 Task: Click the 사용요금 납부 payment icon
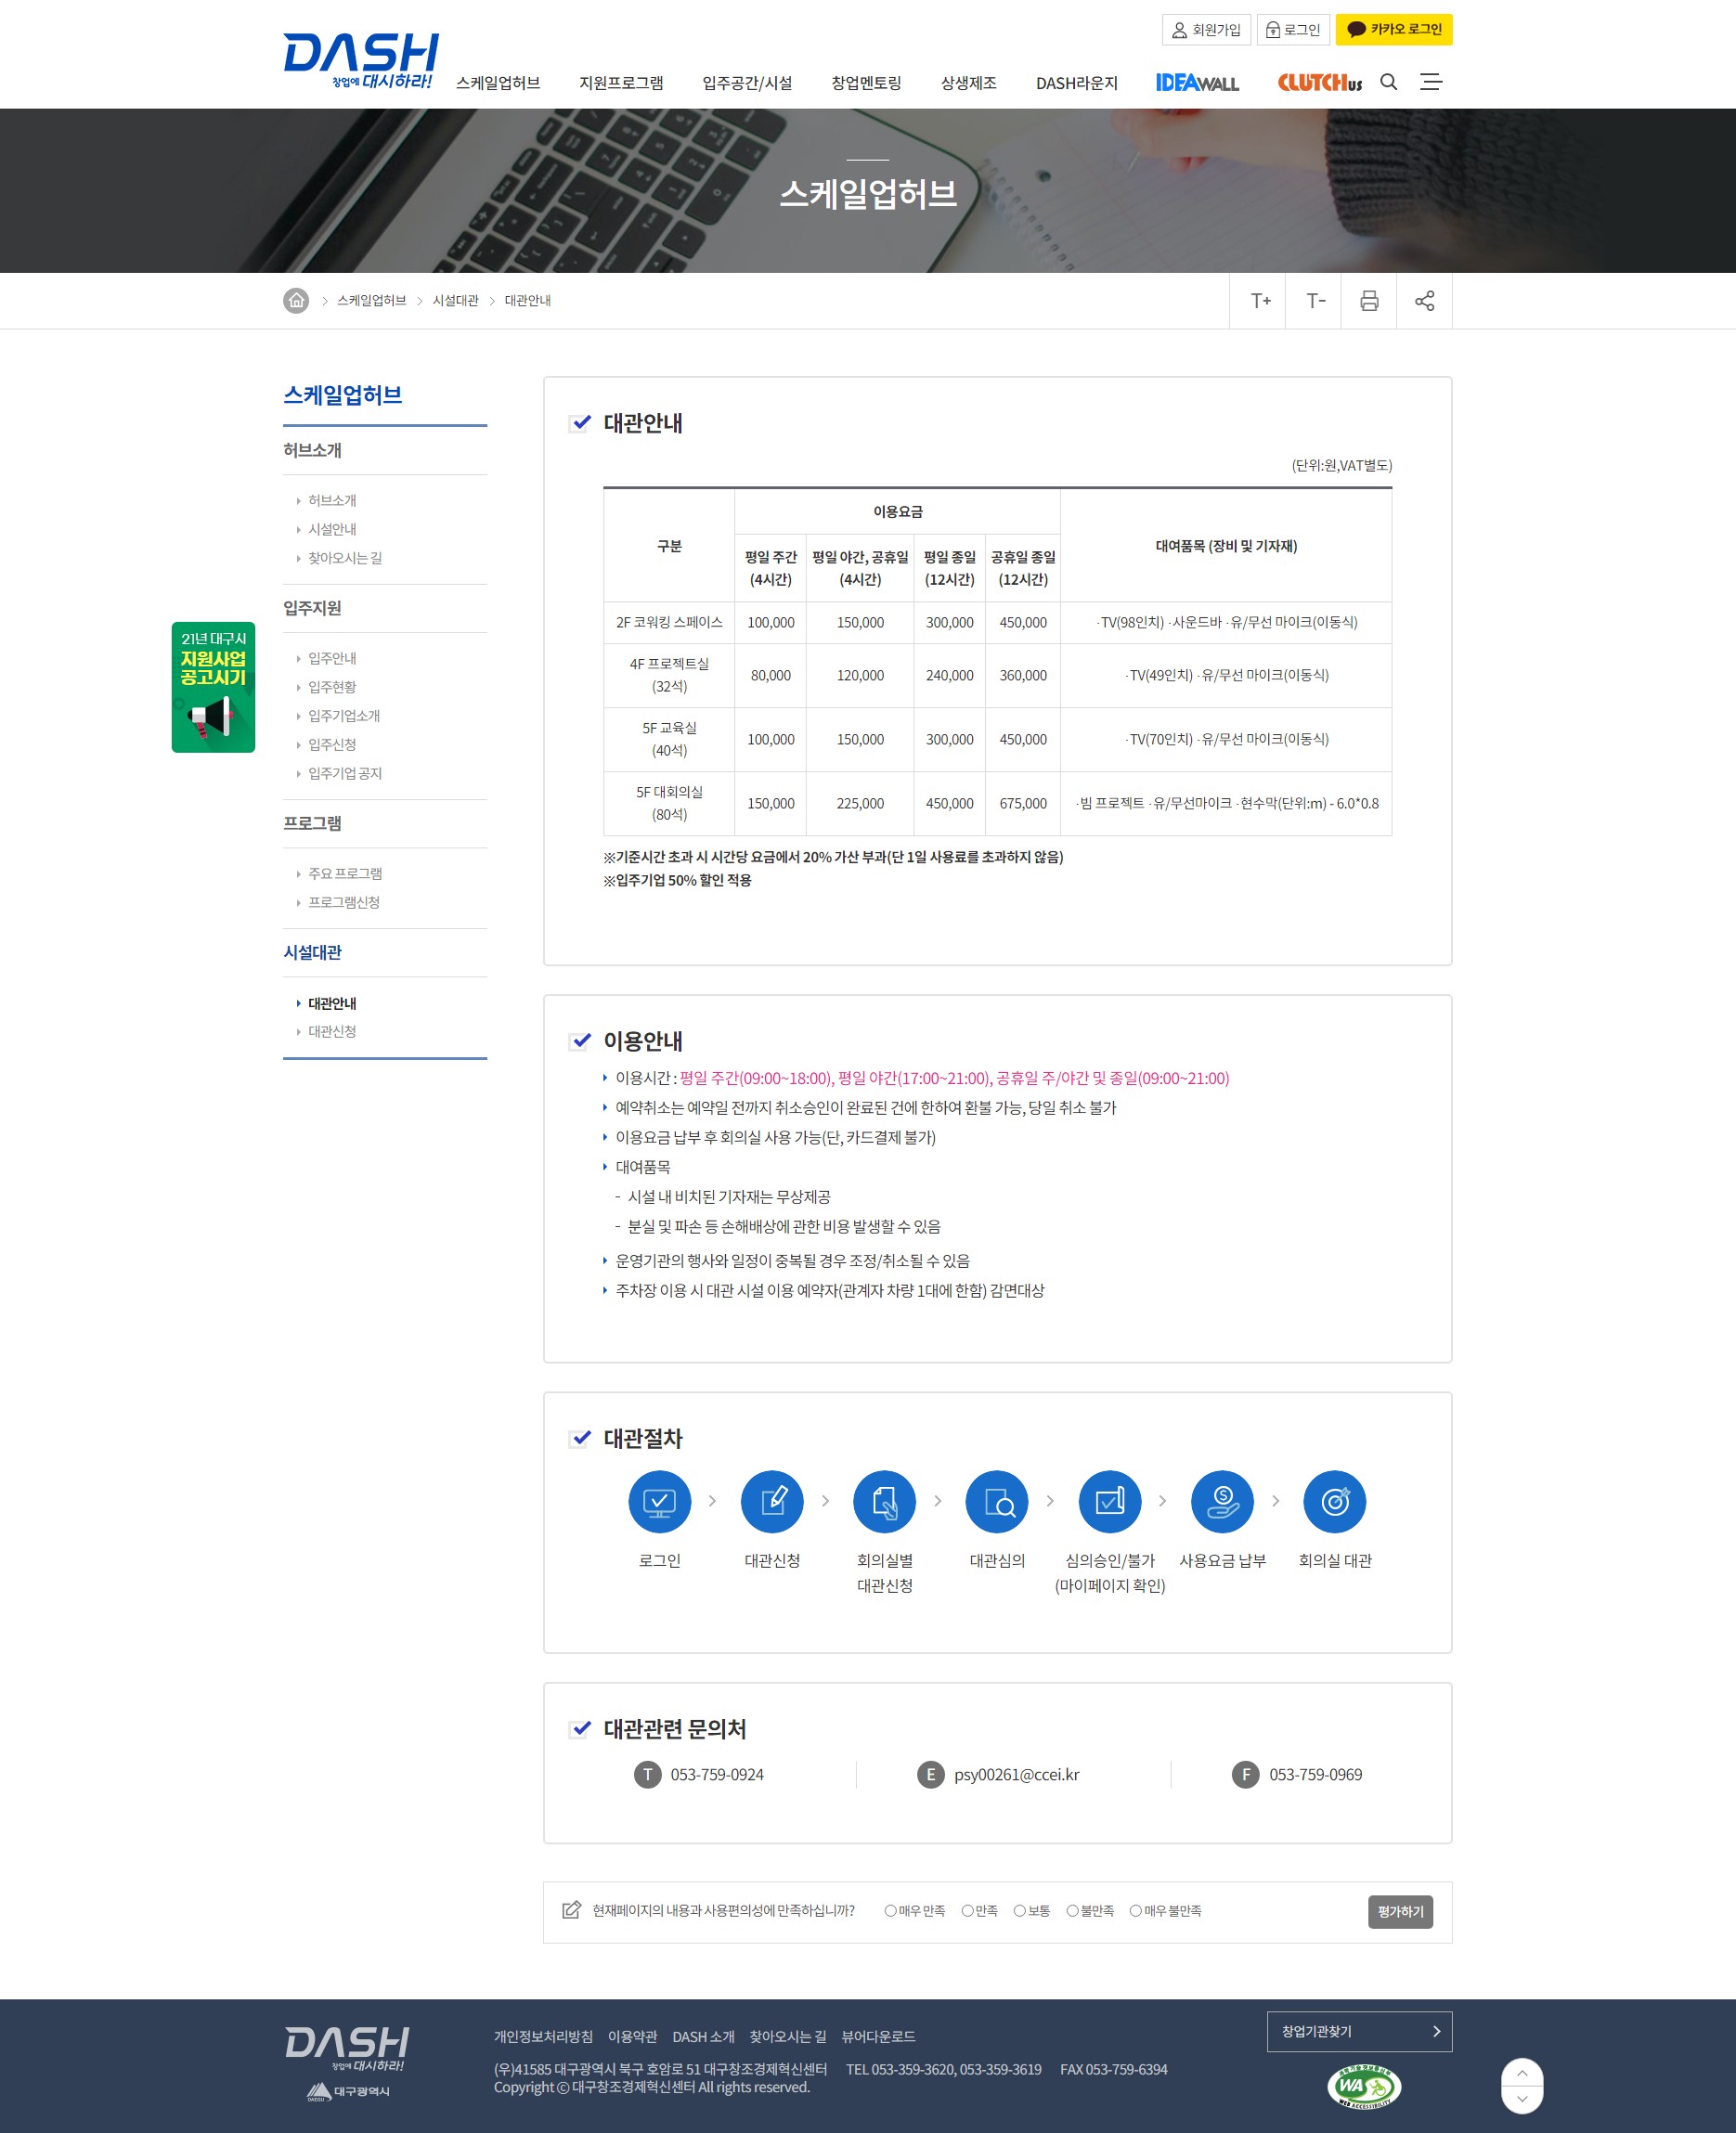(1222, 1501)
